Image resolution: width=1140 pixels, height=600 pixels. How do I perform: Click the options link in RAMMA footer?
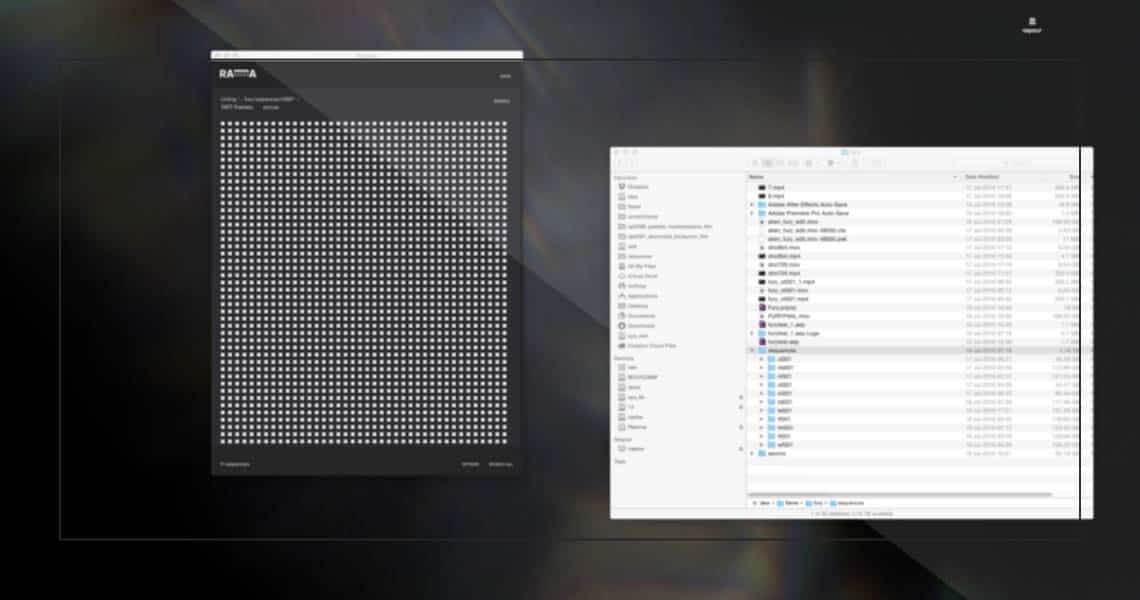[x=470, y=464]
